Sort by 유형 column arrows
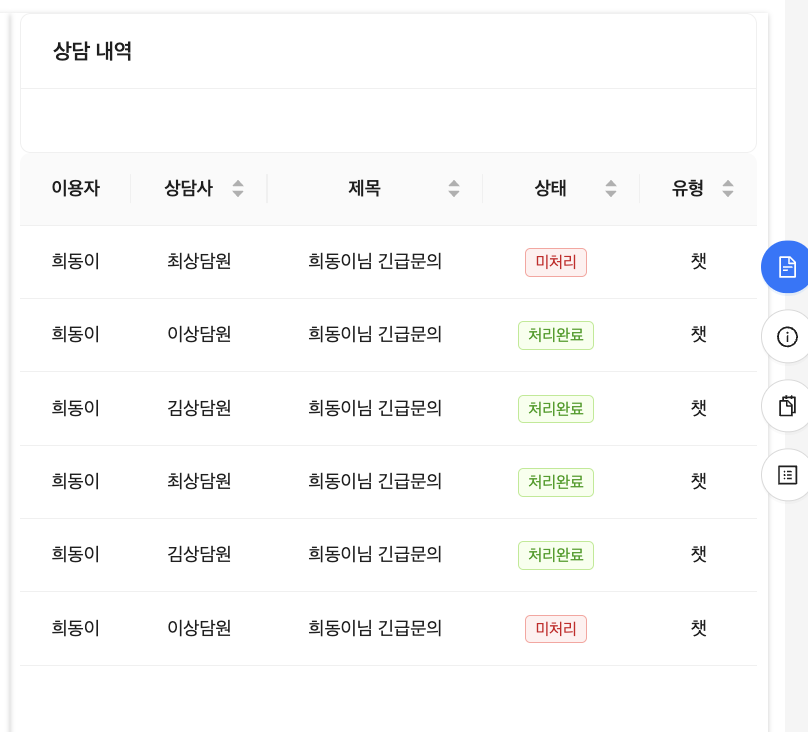Image resolution: width=808 pixels, height=732 pixels. [x=728, y=188]
